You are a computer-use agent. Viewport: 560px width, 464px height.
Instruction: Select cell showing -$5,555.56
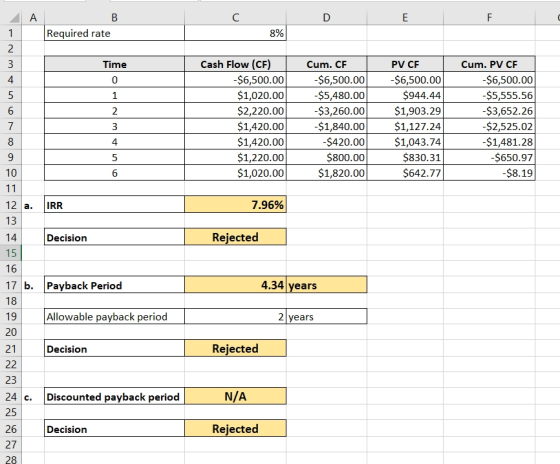point(489,95)
